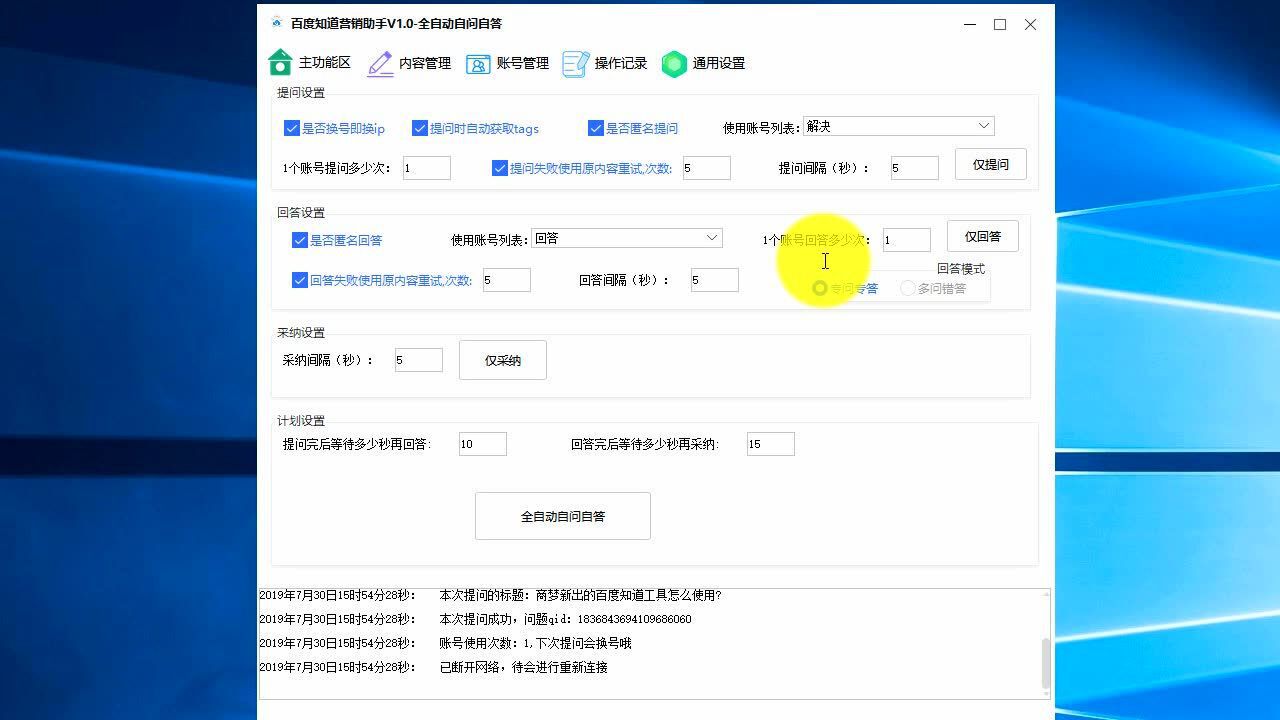Click the green hexagon icon for 通用设置

[x=674, y=63]
